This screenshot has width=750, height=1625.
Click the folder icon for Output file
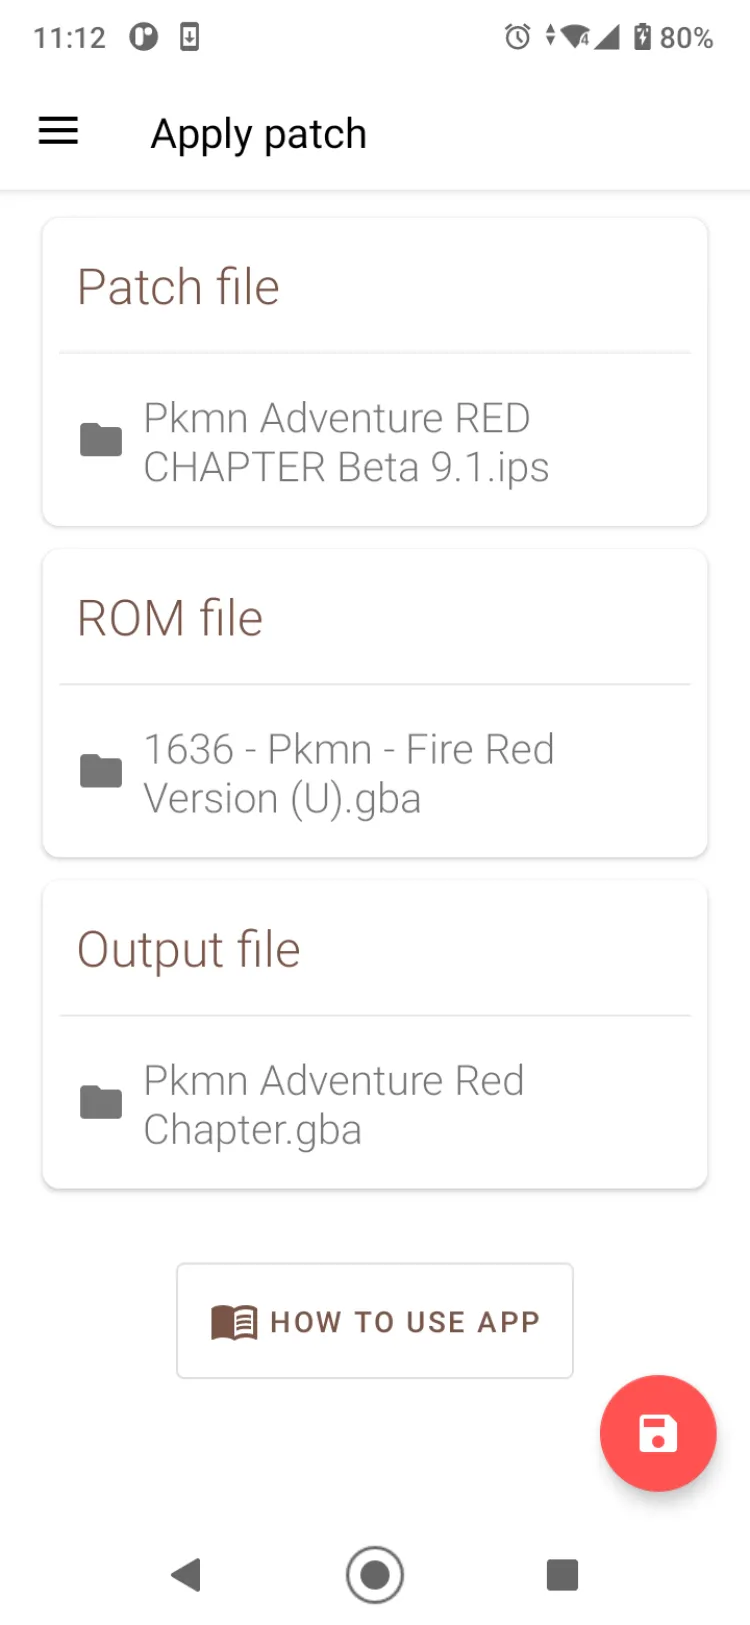[101, 1102]
